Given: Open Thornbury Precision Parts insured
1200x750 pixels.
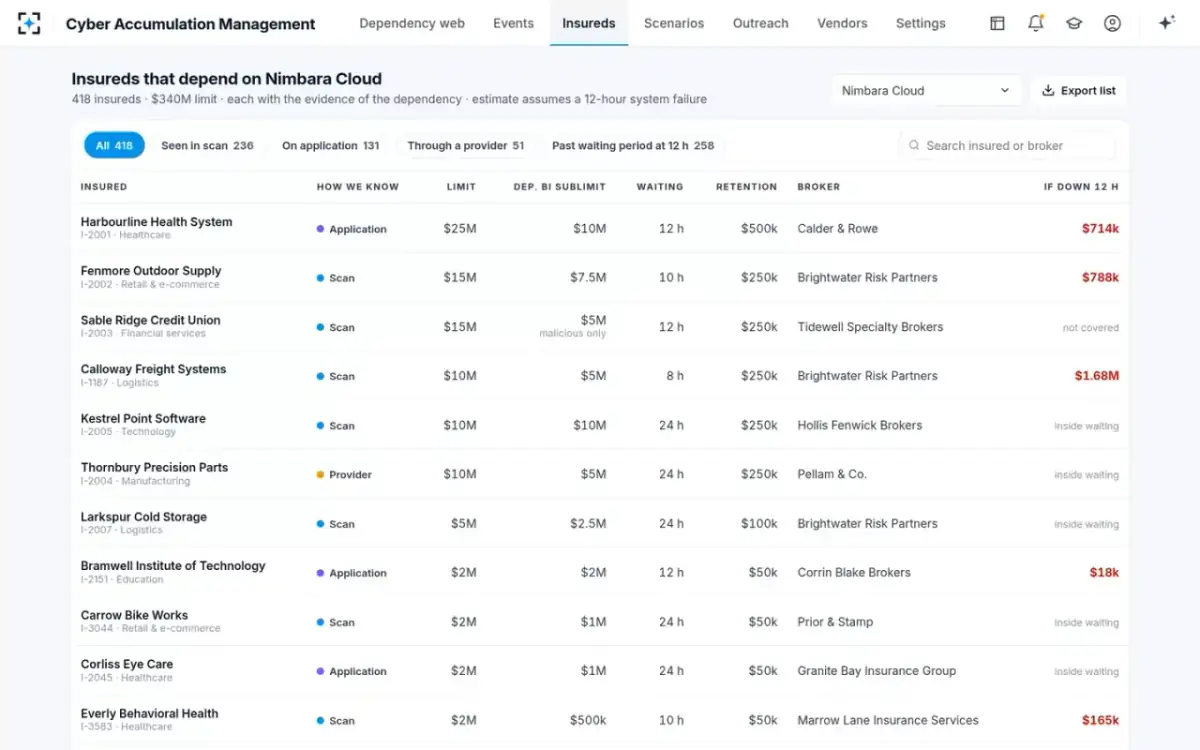Looking at the screenshot, I should point(154,467).
